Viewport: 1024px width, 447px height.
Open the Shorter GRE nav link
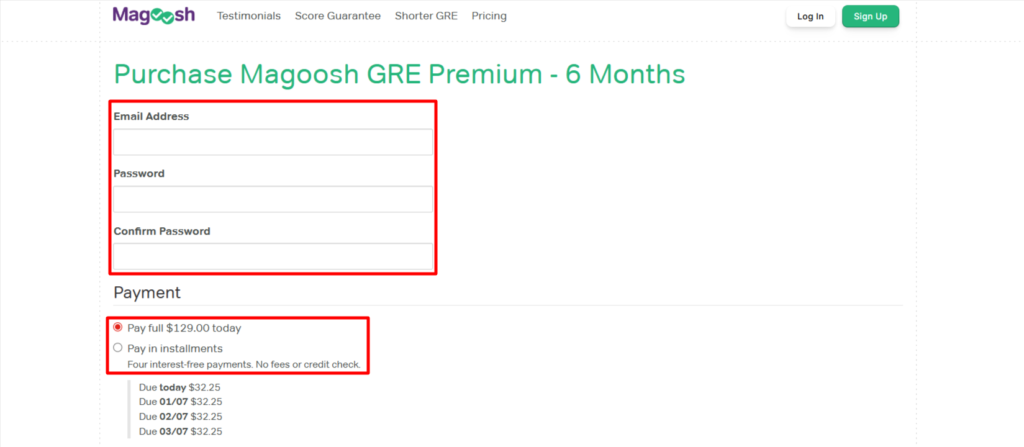pyautogui.click(x=427, y=16)
